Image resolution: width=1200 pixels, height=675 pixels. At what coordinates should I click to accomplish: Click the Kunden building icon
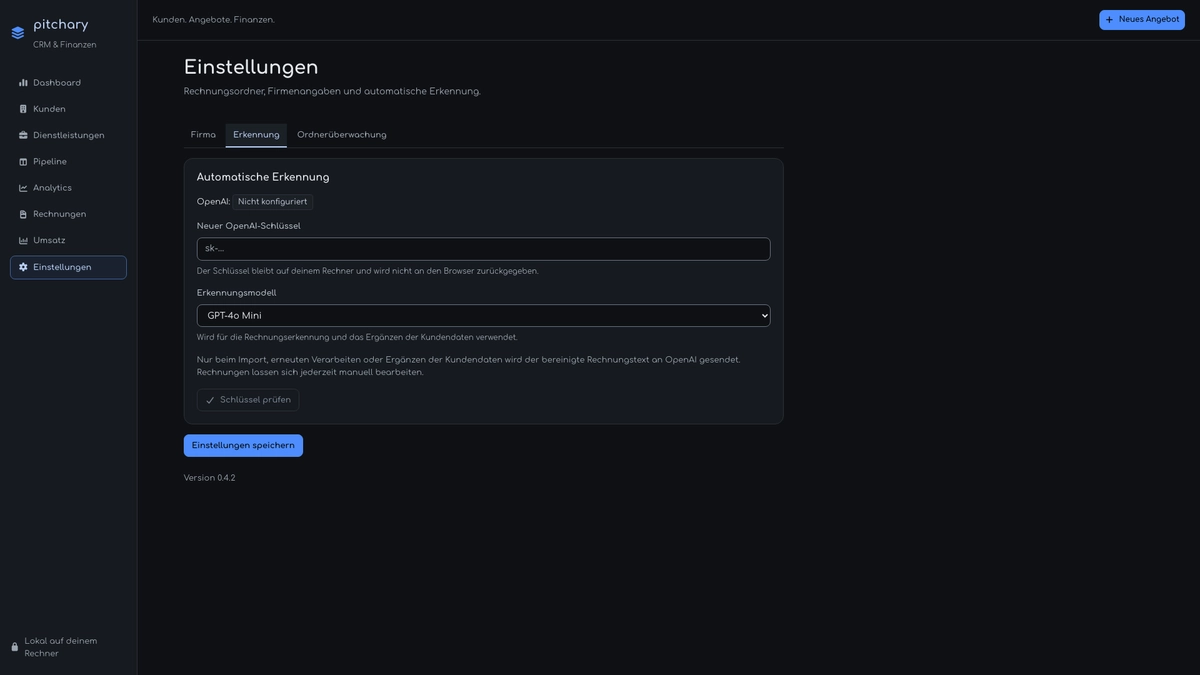pos(23,109)
